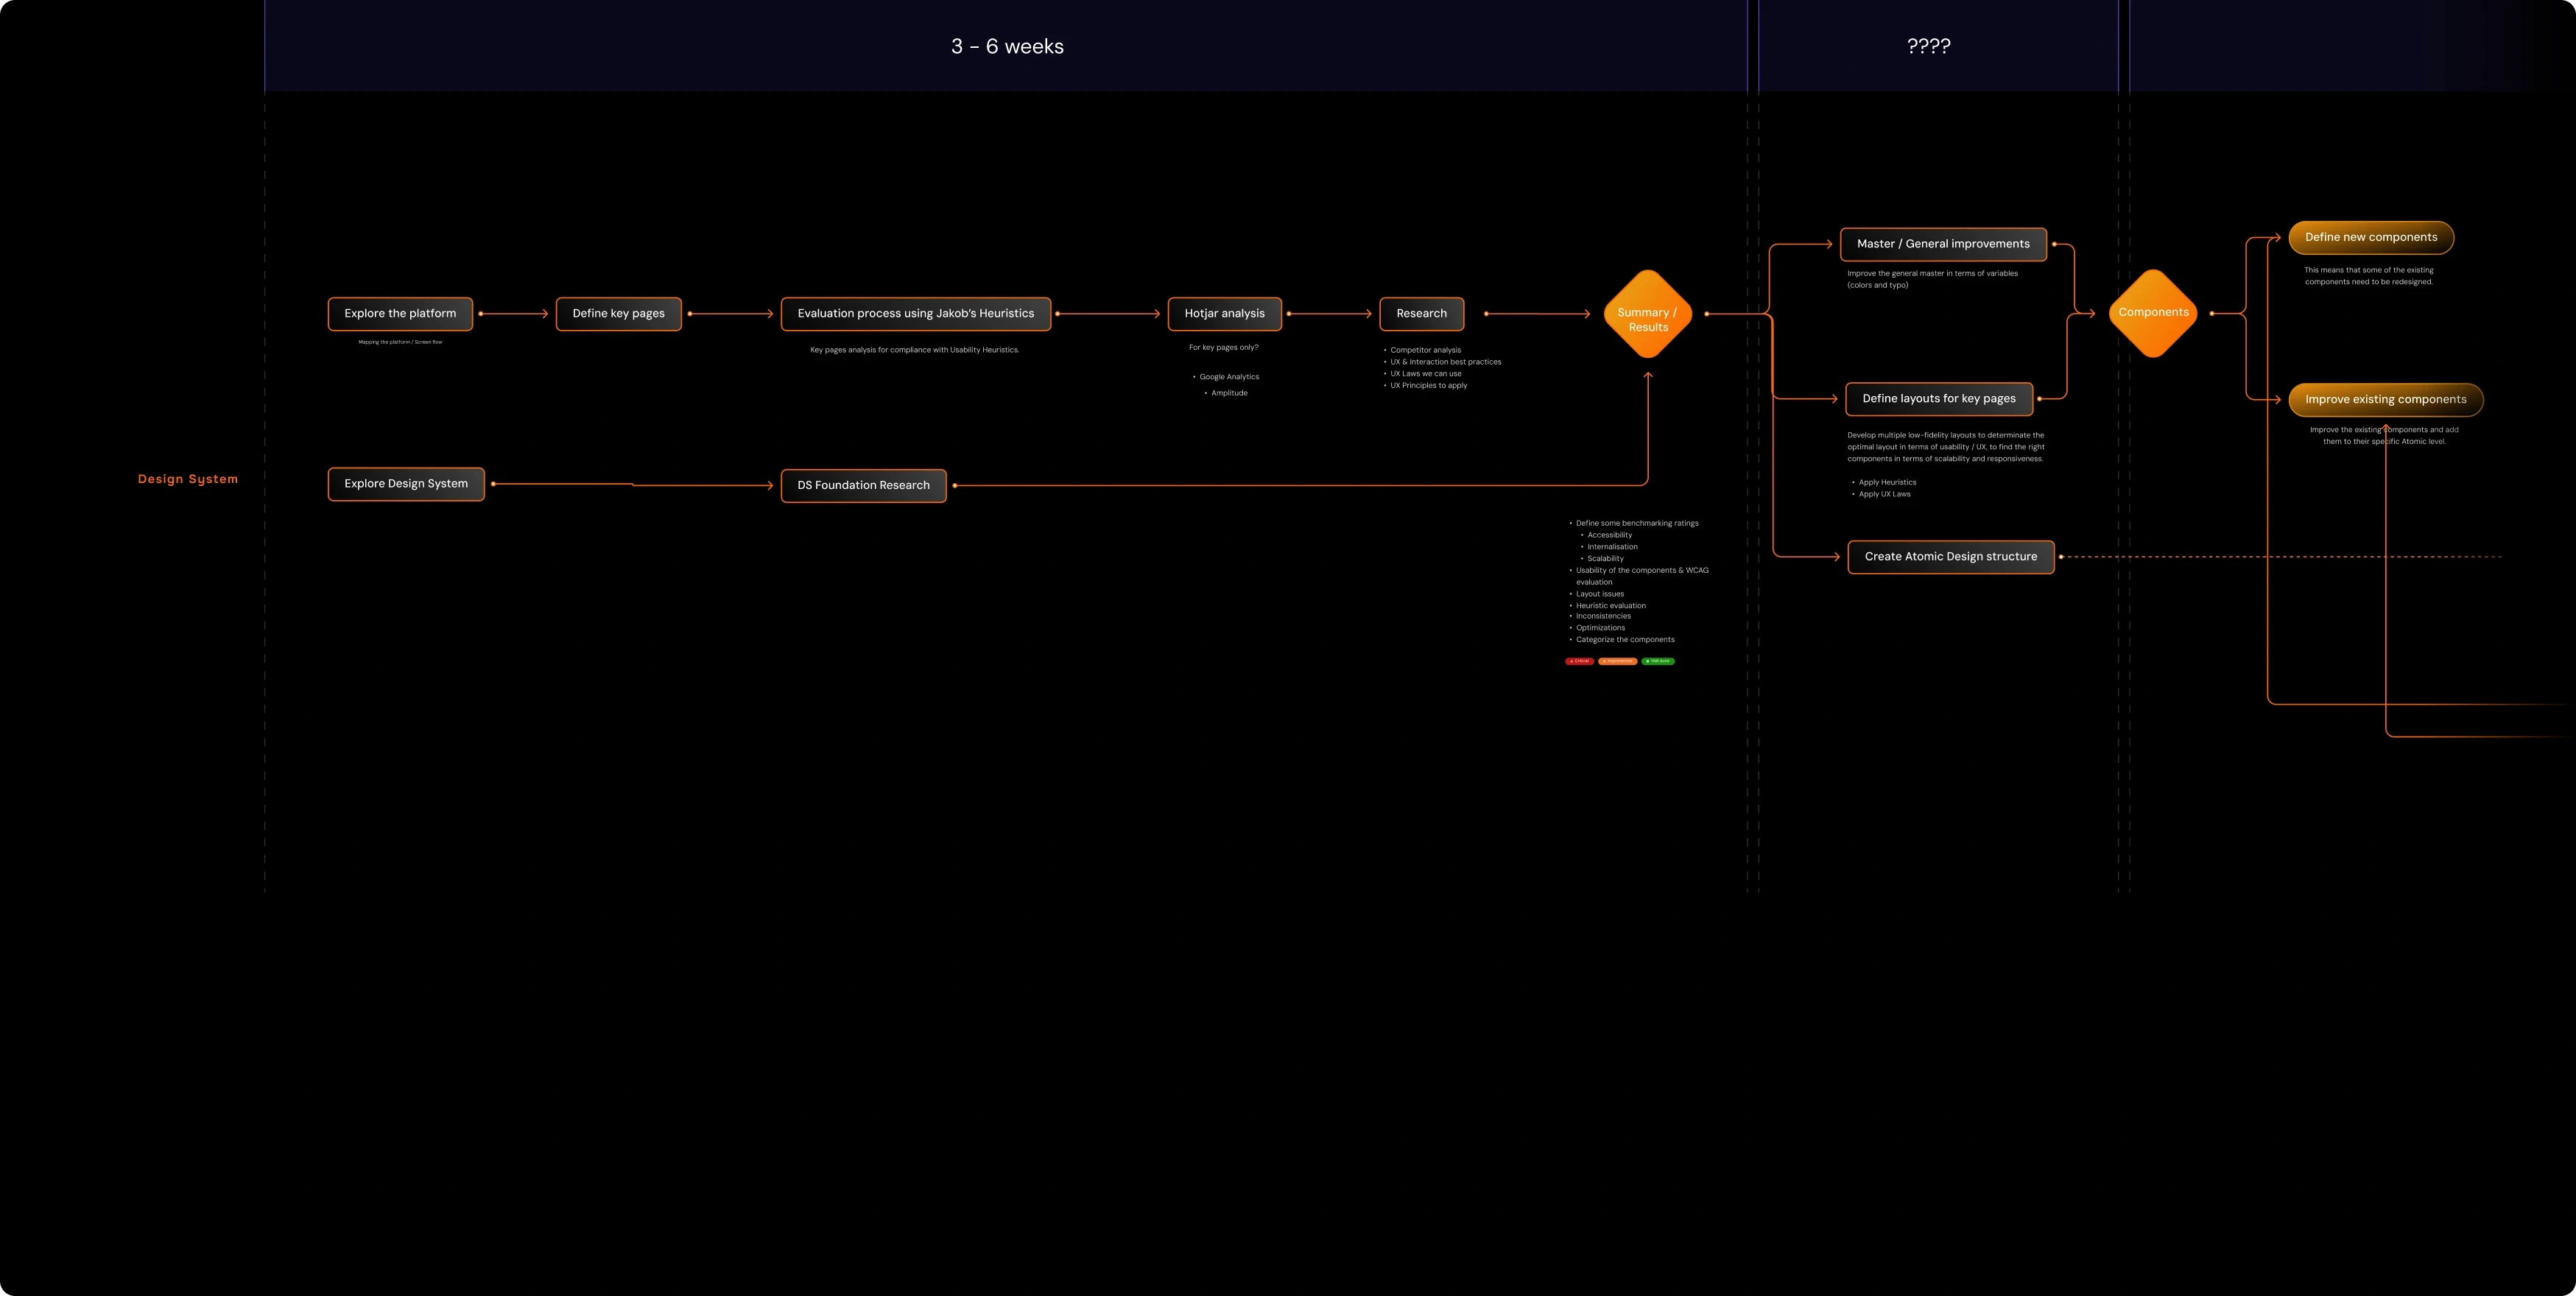Select Master / General improvements node

click(x=1943, y=244)
